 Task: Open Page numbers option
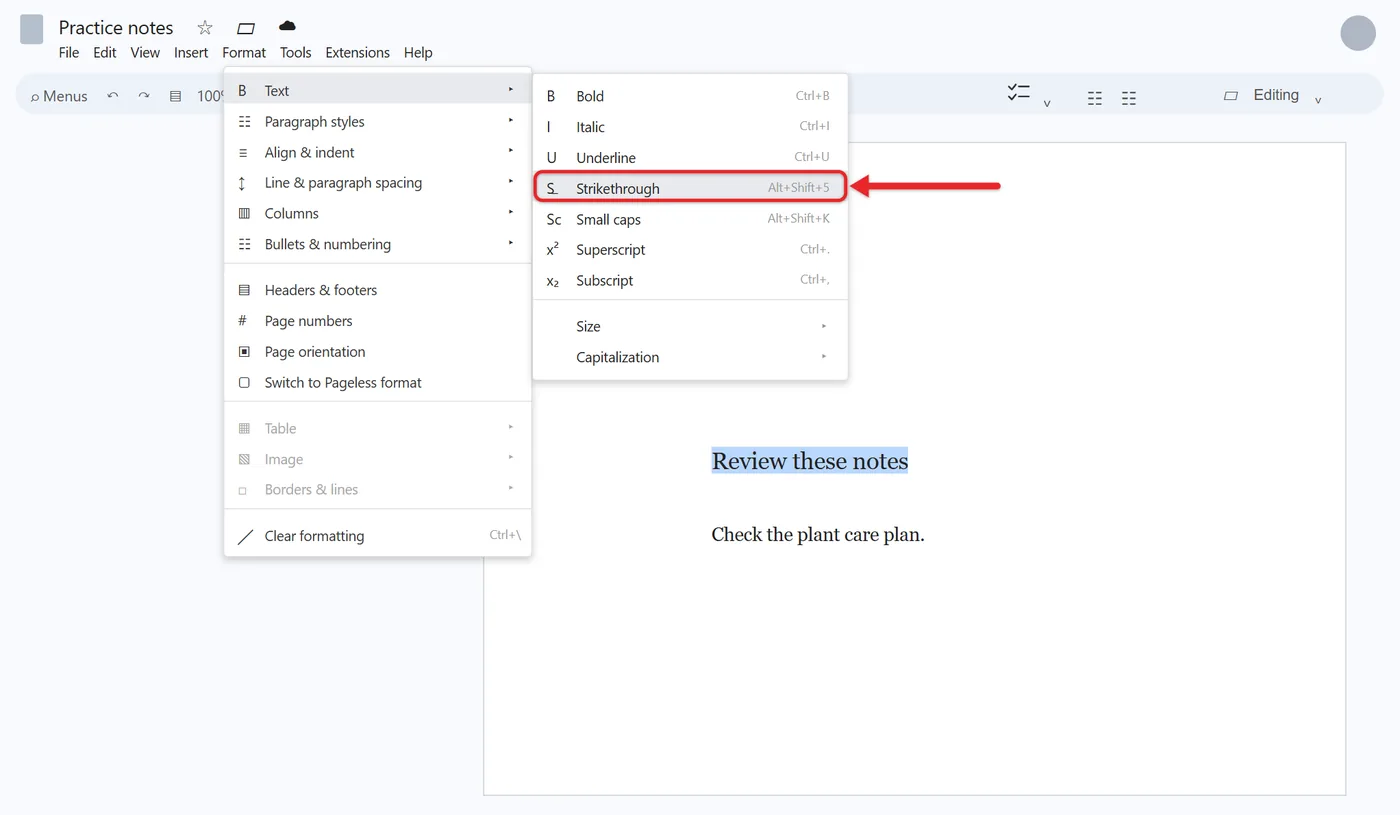coord(377,321)
